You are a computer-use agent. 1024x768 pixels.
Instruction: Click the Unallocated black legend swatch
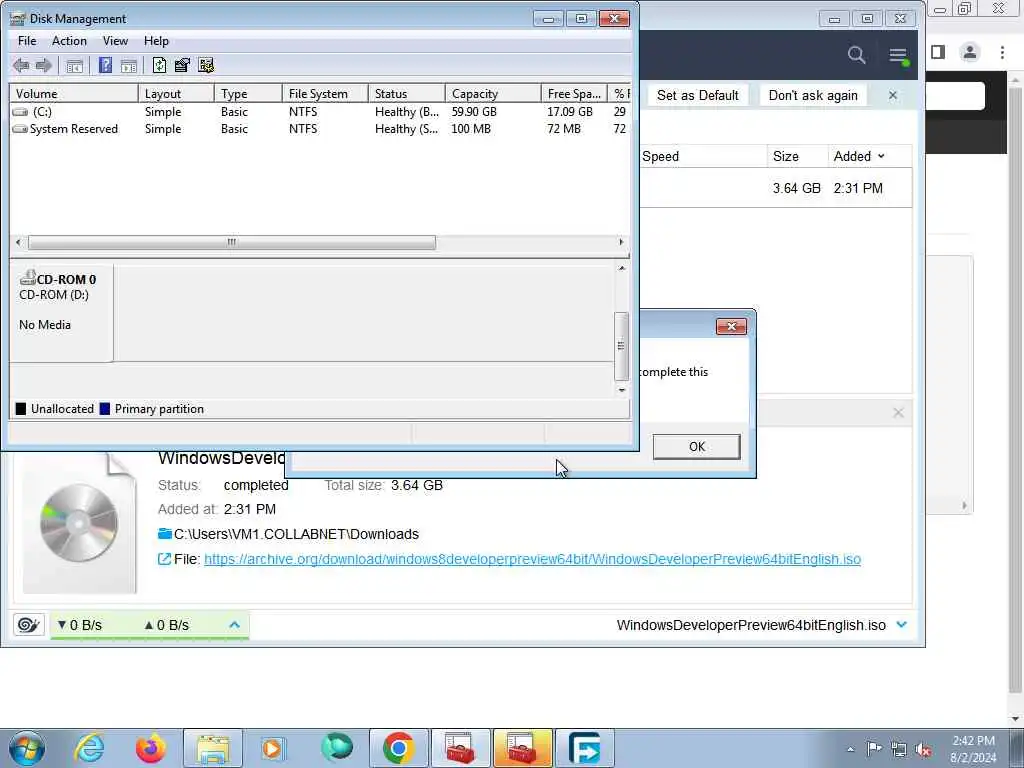click(21, 409)
